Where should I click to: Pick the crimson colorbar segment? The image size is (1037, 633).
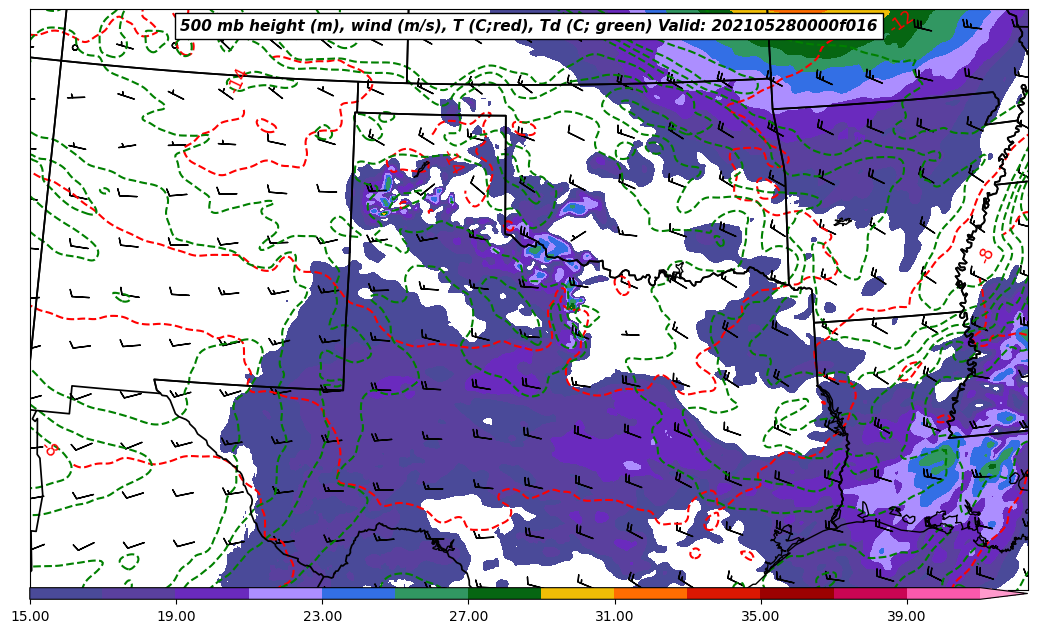tap(870, 593)
